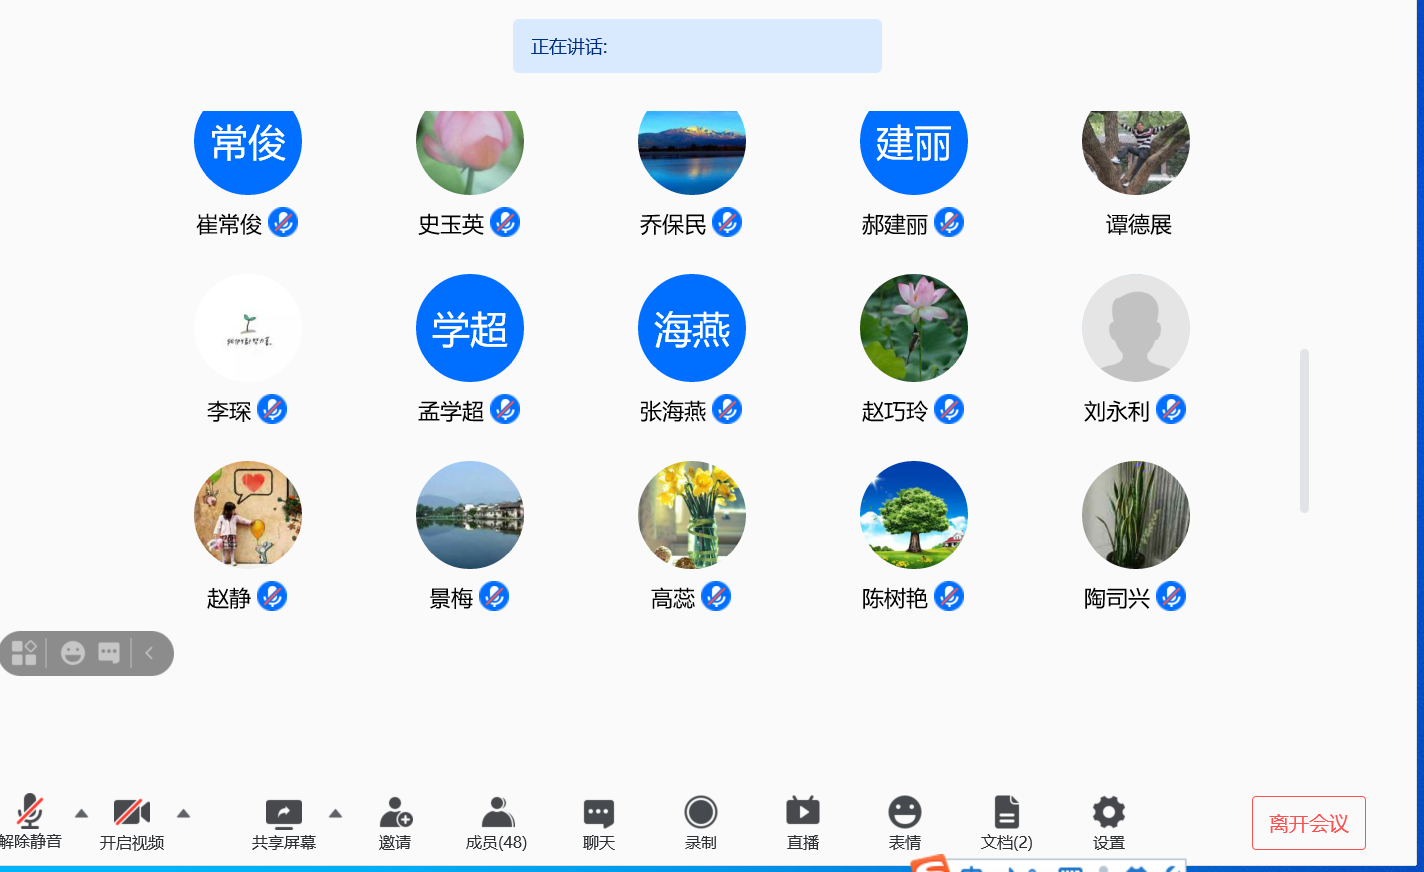Viewport: 1424px width, 872px height.
Task: Start recording with the 录制 icon
Action: click(701, 812)
